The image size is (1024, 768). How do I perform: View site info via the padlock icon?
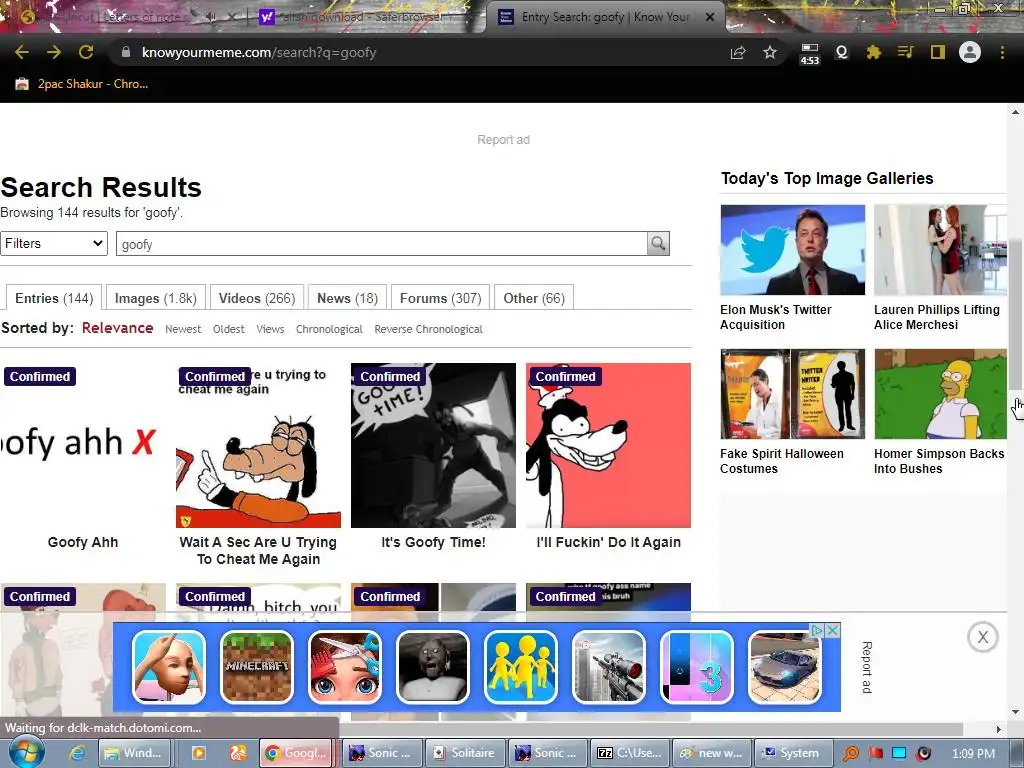pos(125,52)
